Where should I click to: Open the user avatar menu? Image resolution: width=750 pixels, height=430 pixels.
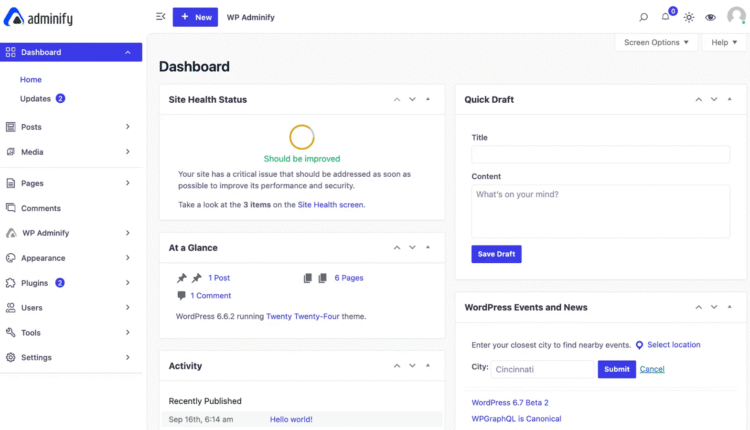pyautogui.click(x=736, y=16)
